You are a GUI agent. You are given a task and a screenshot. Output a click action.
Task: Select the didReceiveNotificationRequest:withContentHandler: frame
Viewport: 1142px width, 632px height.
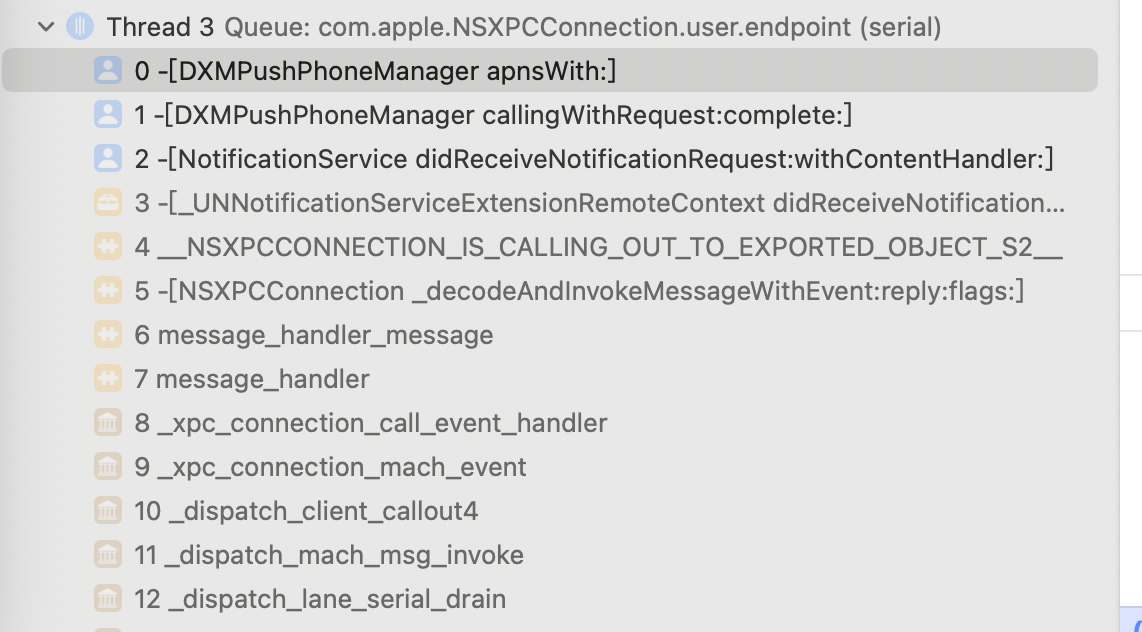594,159
